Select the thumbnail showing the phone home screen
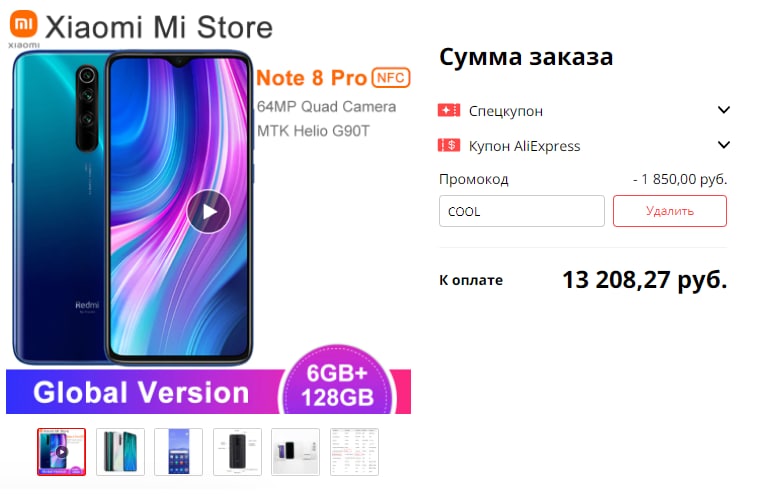Viewport: 762px width, 494px height. tap(178, 452)
